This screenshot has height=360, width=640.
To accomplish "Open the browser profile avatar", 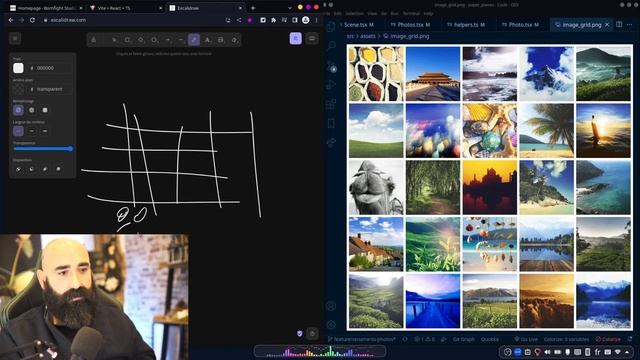I will click(305, 20).
